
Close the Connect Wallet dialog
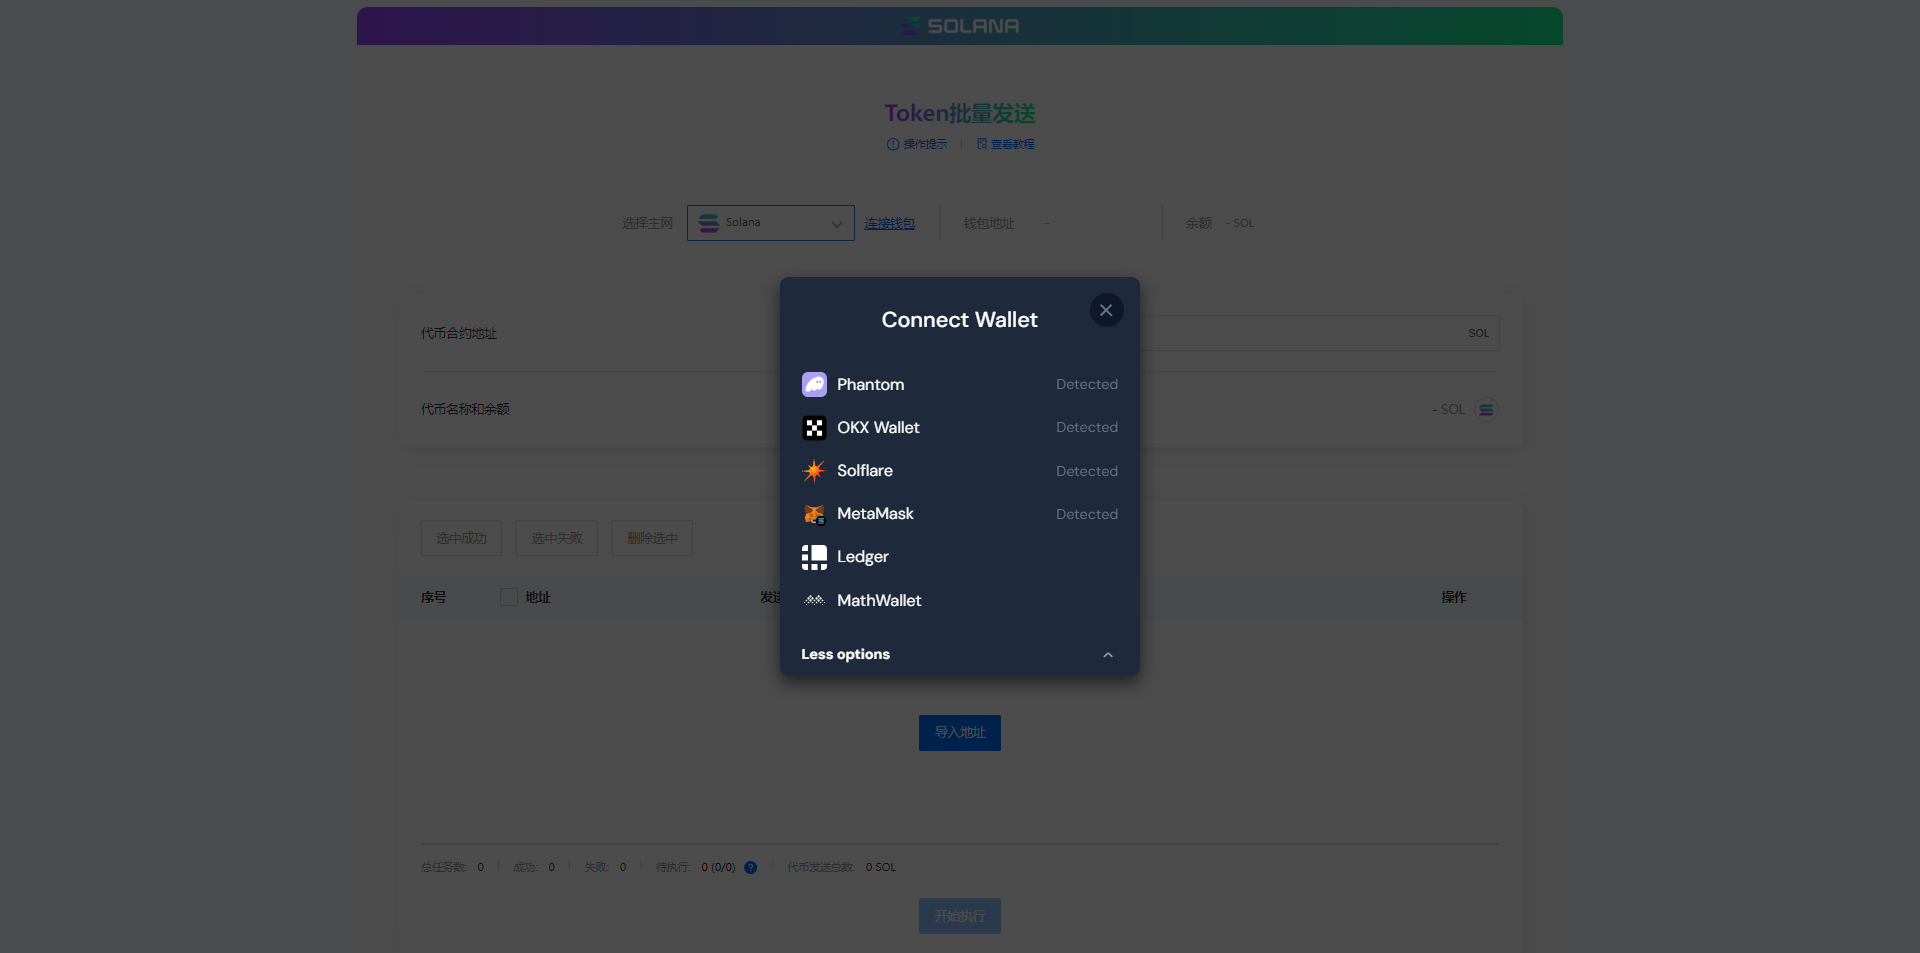point(1106,310)
